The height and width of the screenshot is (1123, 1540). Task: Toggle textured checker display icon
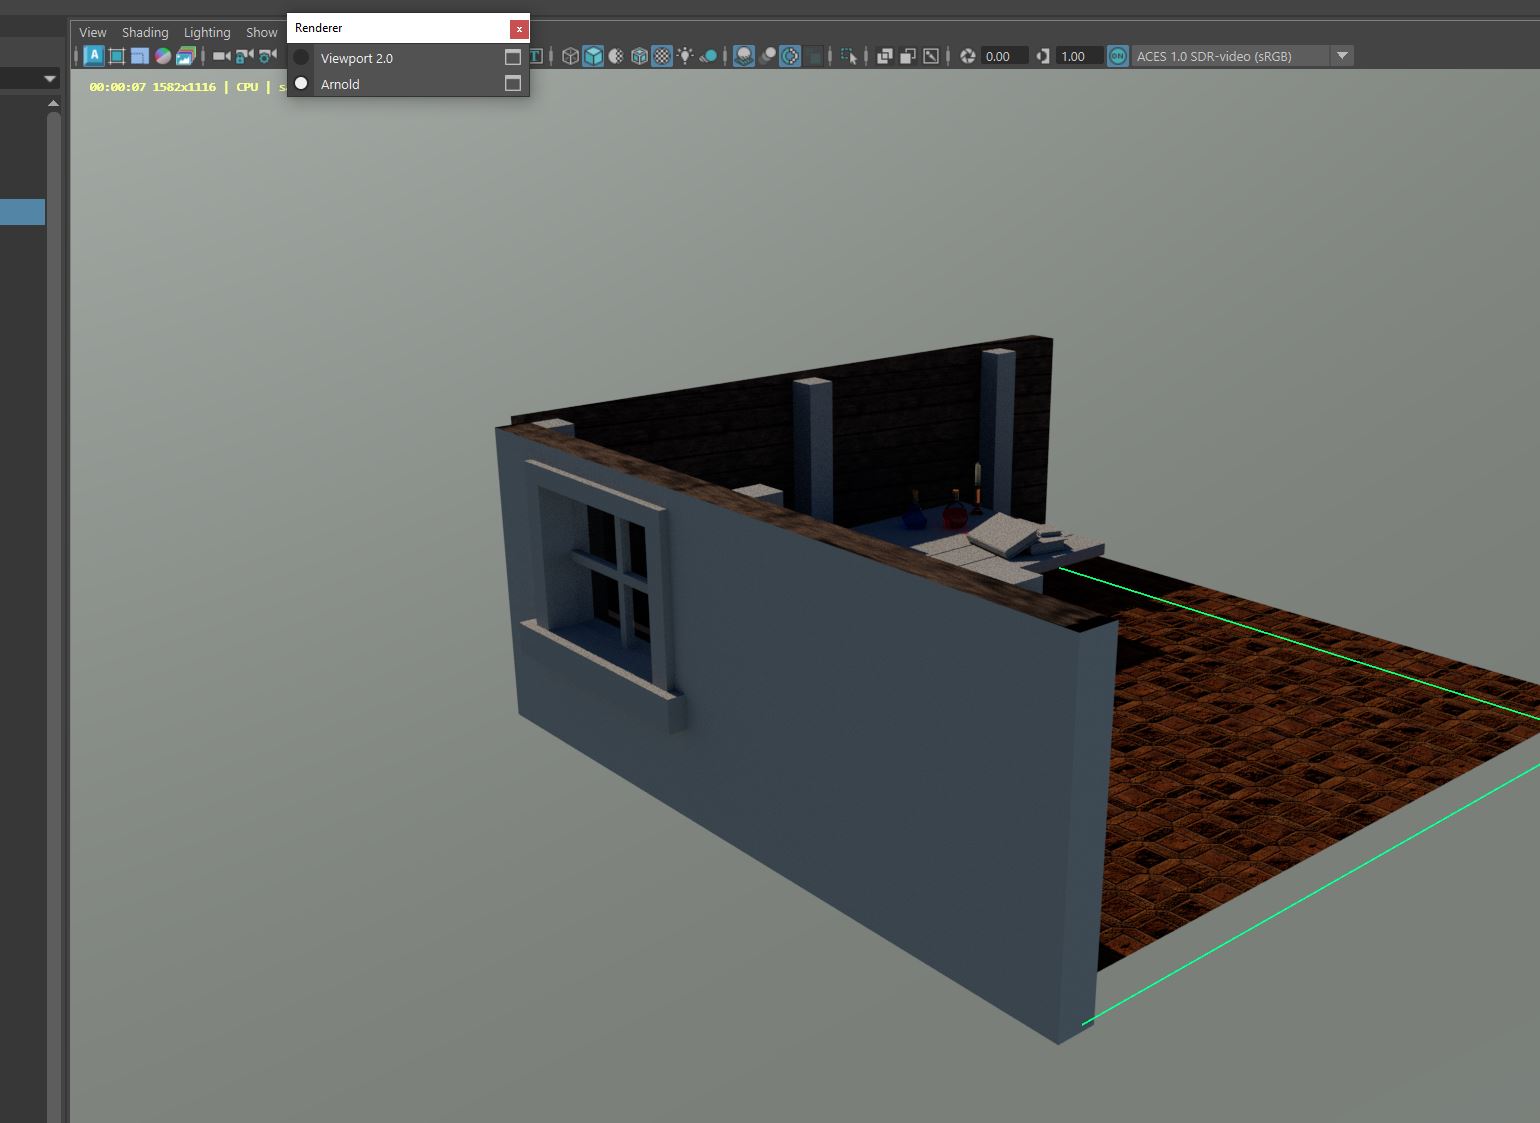(x=662, y=56)
